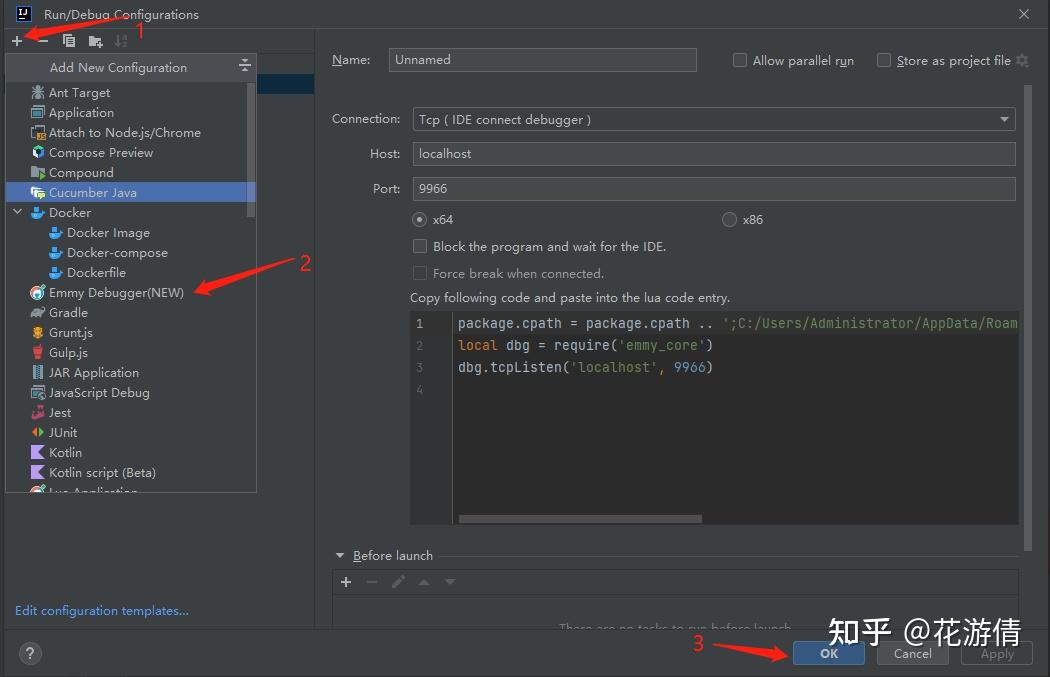Open help with the question mark button

29,654
